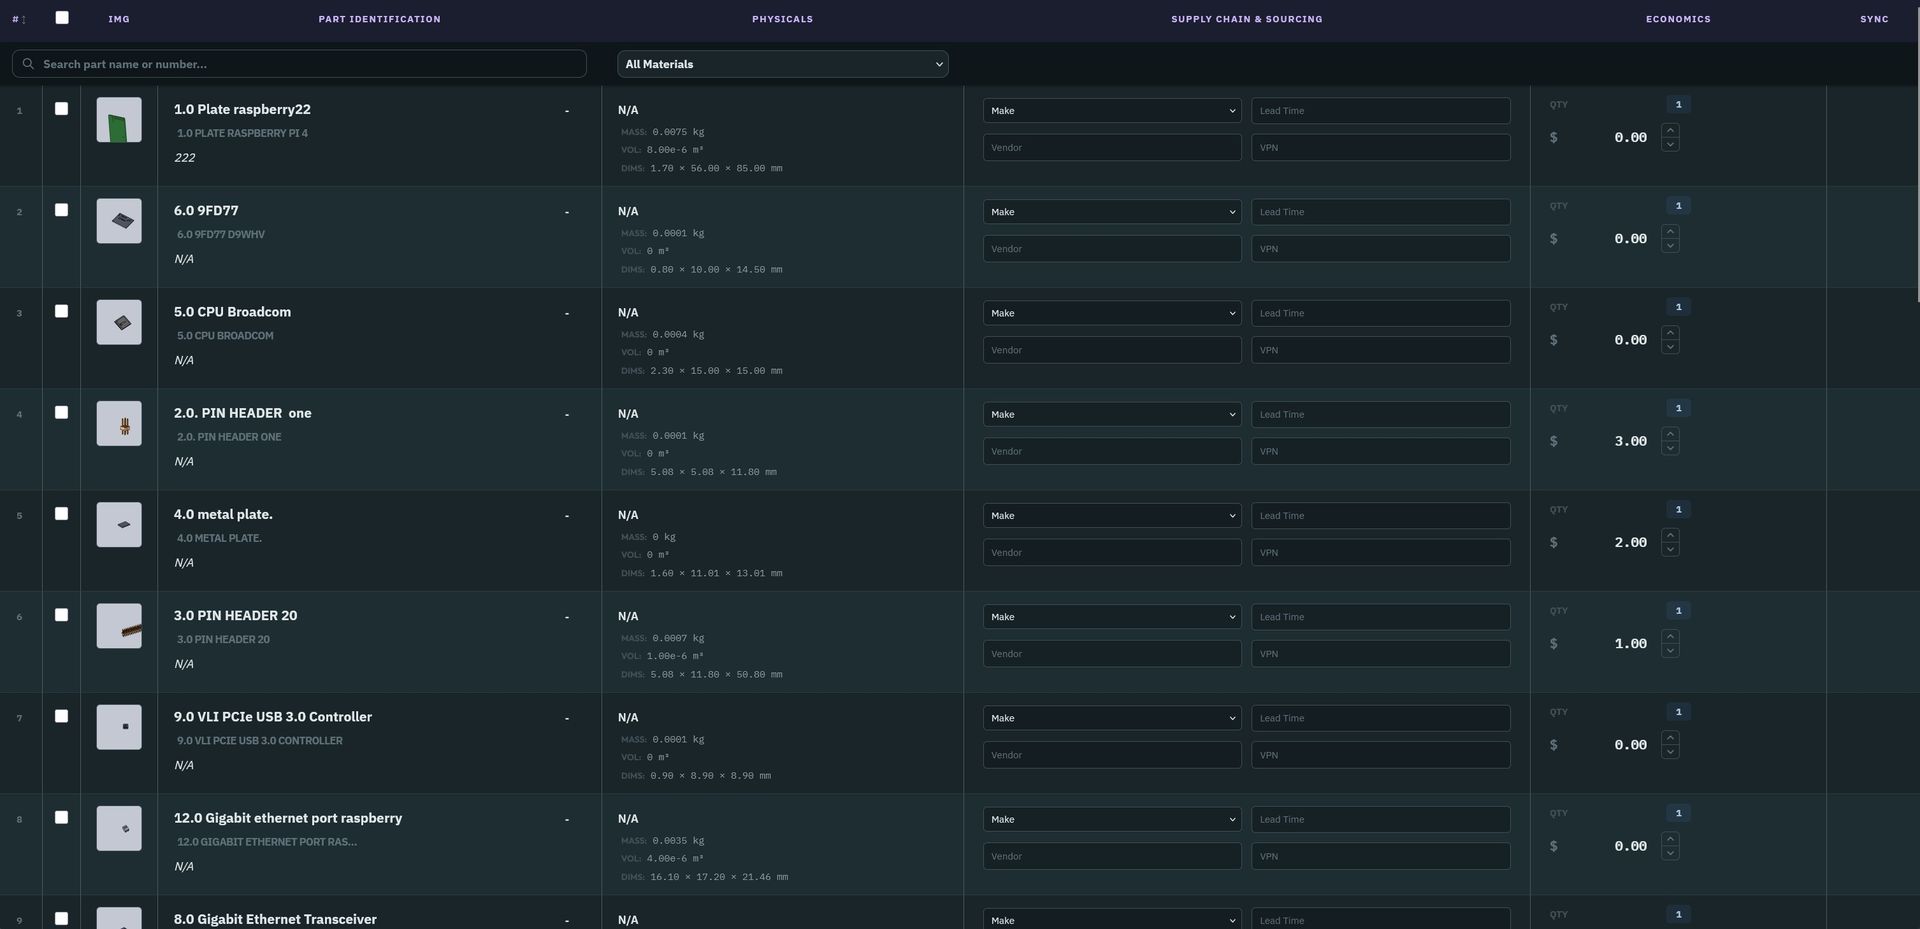Viewport: 1920px width, 929px height.
Task: Open Make dropdown for 3.0 PIN HEADER 20
Action: coord(1112,617)
